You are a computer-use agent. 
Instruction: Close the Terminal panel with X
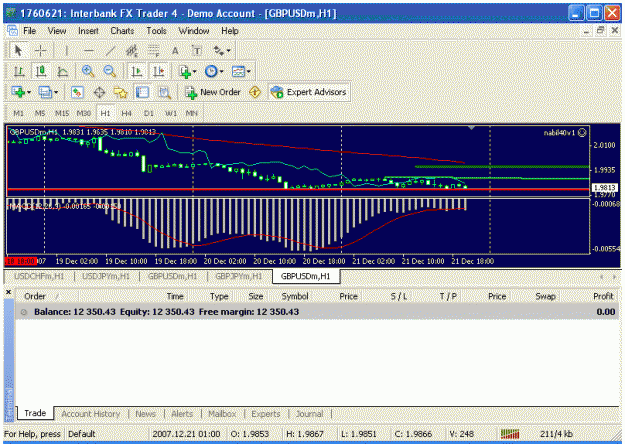[x=8, y=292]
